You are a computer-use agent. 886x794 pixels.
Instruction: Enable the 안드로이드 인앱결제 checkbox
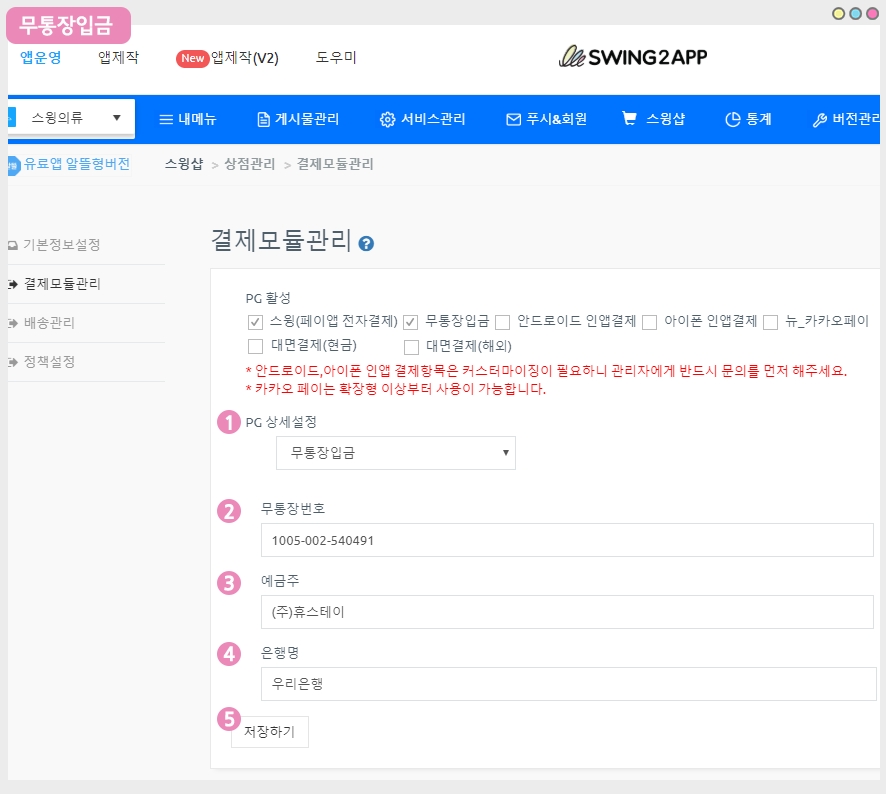tap(502, 322)
